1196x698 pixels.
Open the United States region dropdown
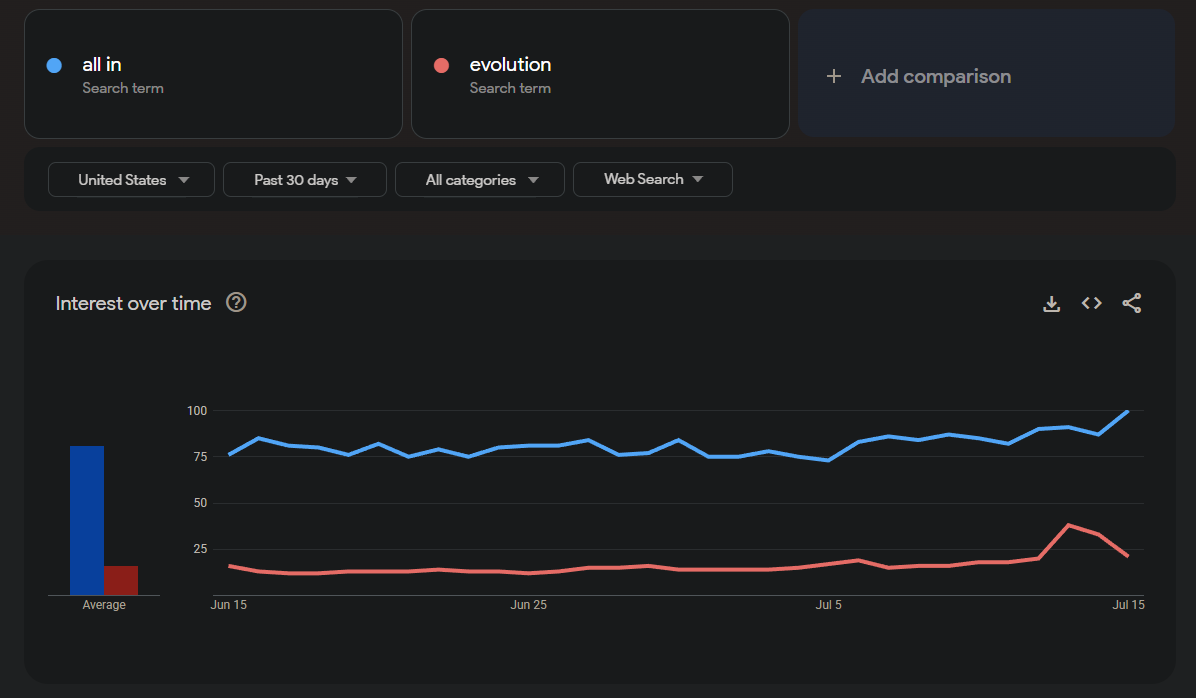[x=131, y=180]
